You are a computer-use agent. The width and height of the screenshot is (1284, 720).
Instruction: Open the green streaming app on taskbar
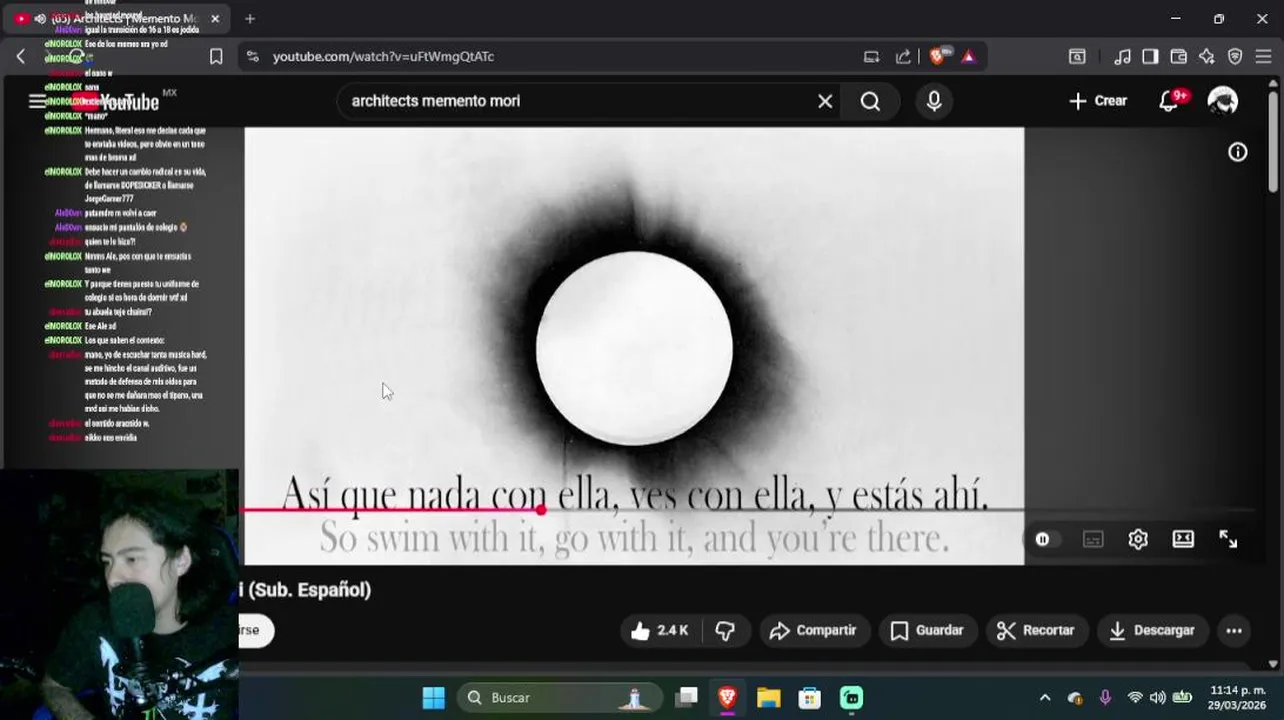(x=851, y=697)
